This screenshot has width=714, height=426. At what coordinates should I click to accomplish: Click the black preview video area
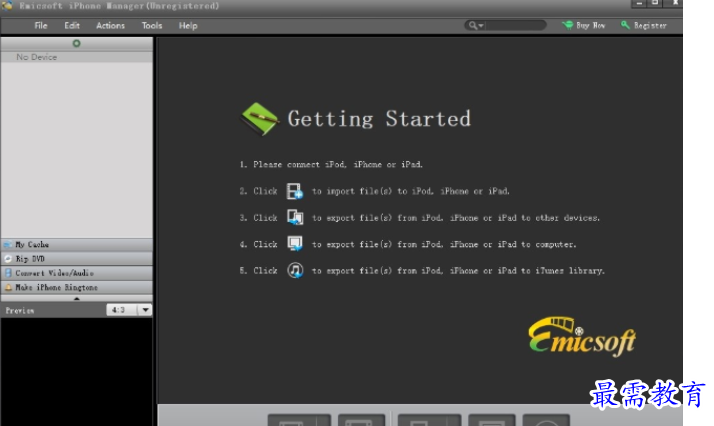[76, 372]
